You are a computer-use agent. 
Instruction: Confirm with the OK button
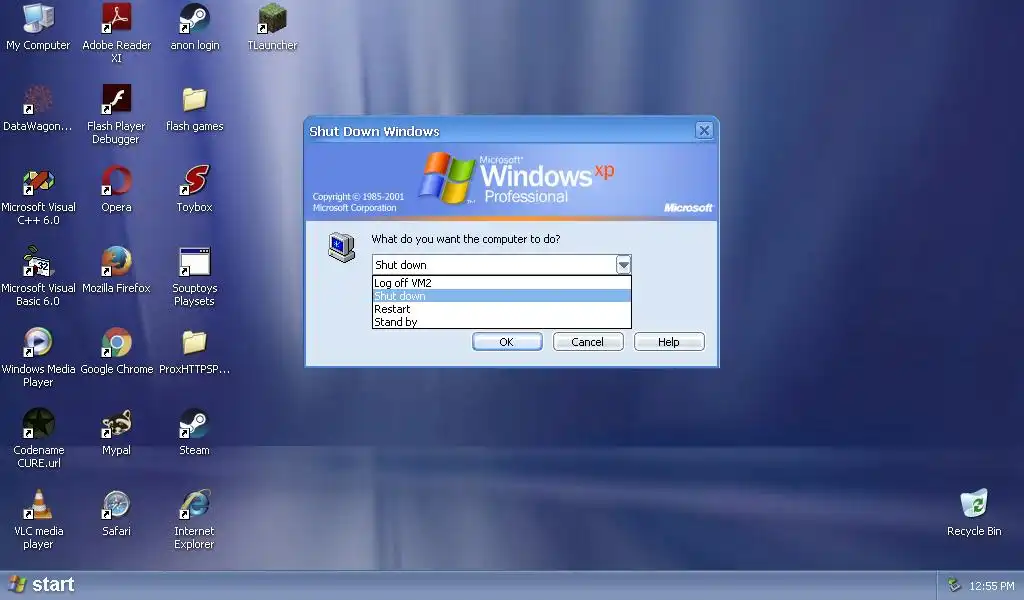click(x=507, y=341)
